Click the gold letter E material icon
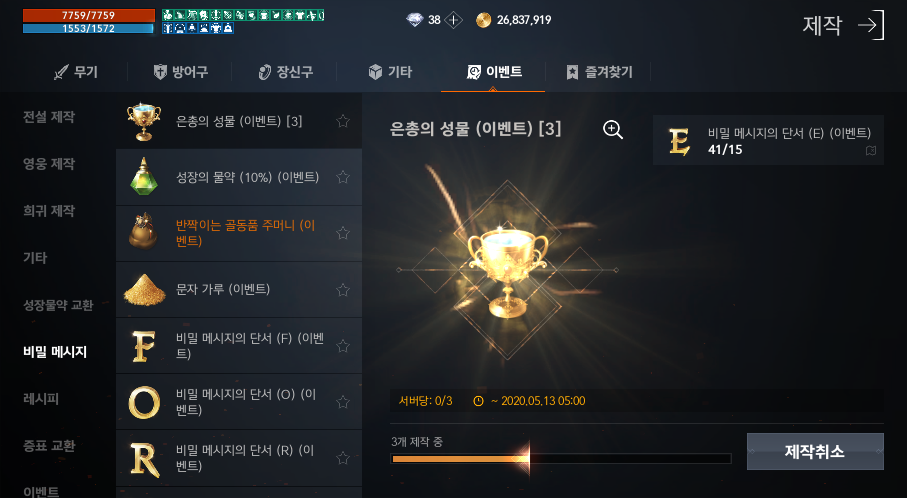Viewport: 907px width, 498px height. 679,141
